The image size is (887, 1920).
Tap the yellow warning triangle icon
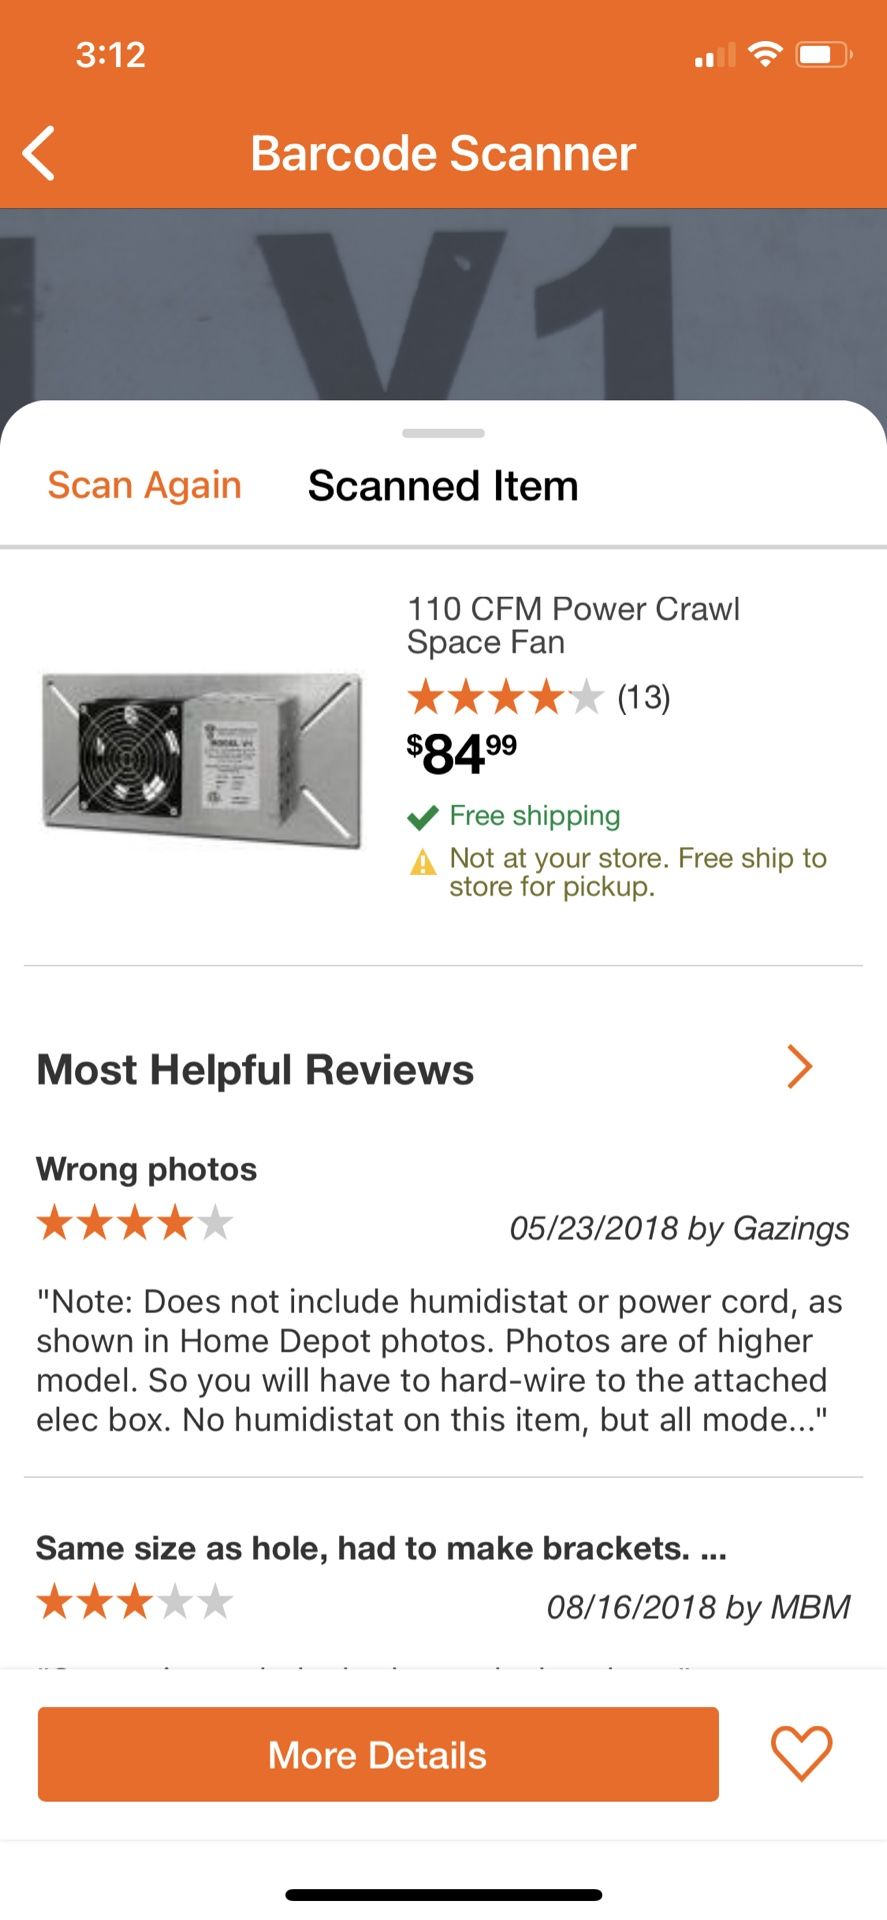(423, 861)
